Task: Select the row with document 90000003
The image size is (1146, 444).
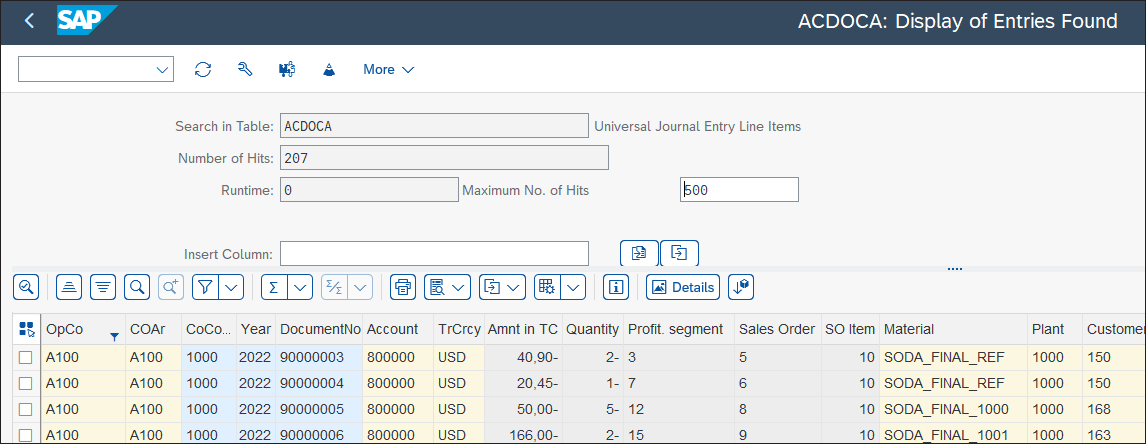Action: (26, 358)
